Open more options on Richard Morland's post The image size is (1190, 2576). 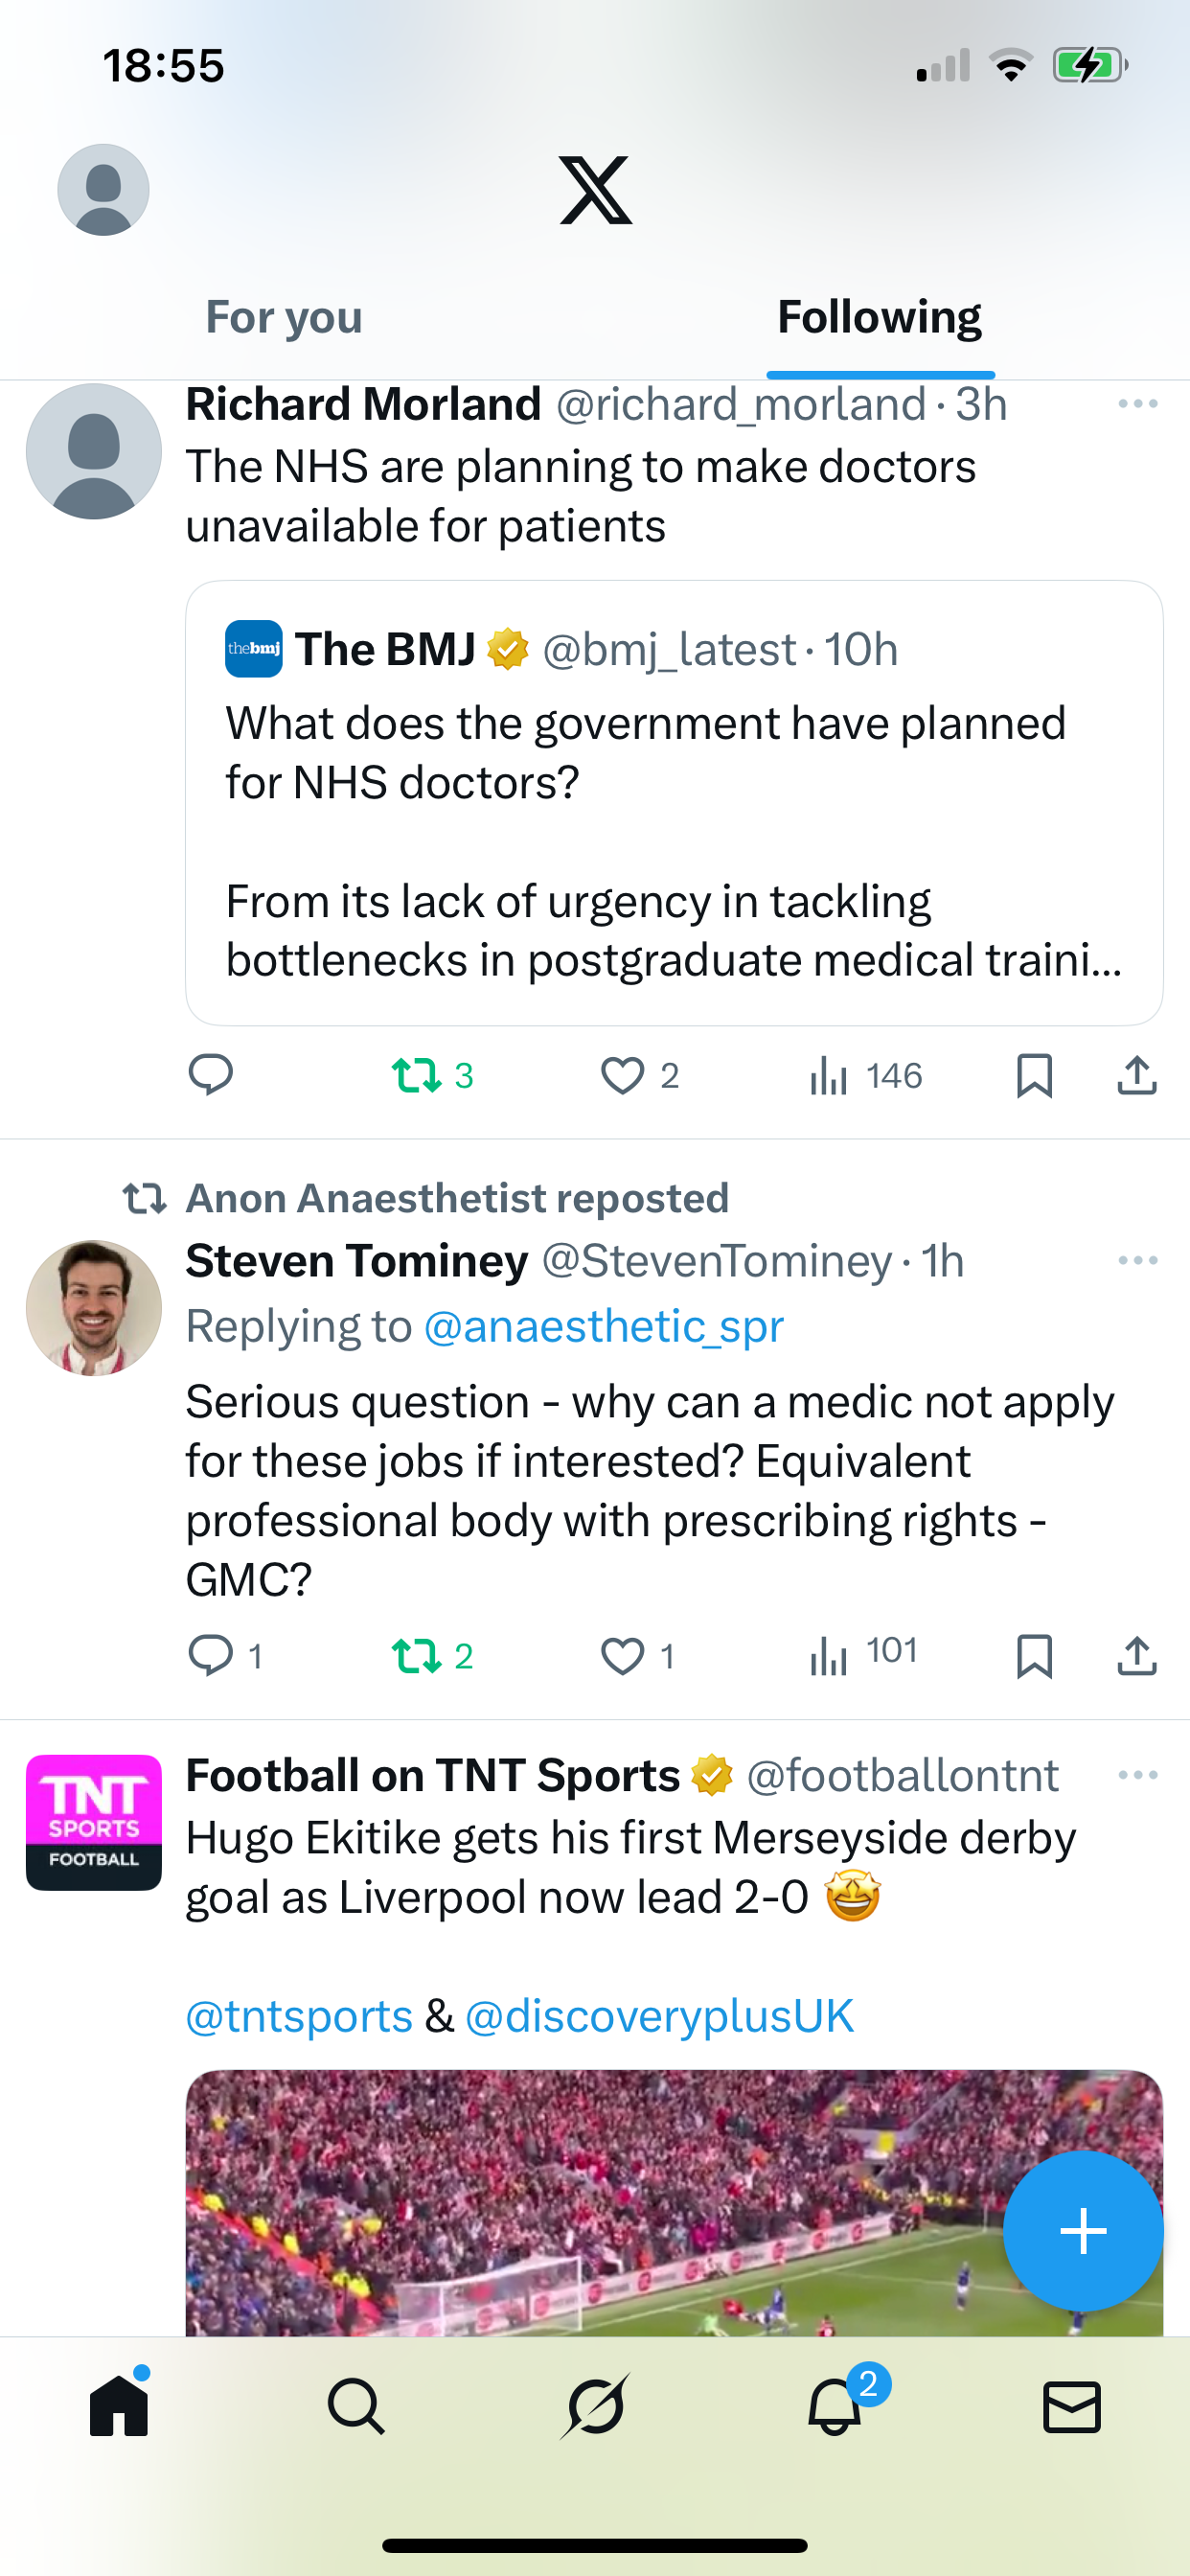point(1137,404)
